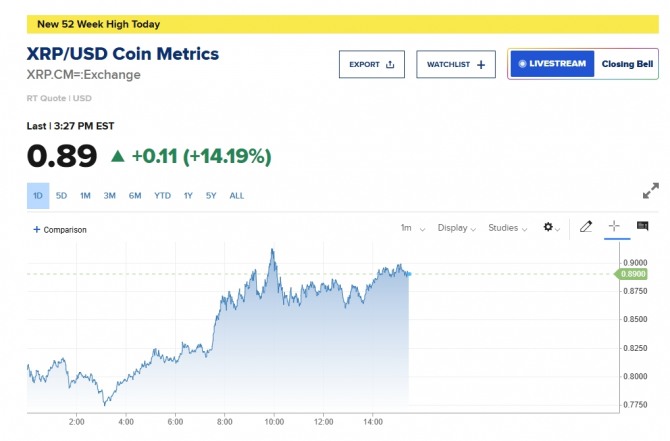The image size is (670, 441).
Task: Click the Export button
Action: [x=372, y=64]
